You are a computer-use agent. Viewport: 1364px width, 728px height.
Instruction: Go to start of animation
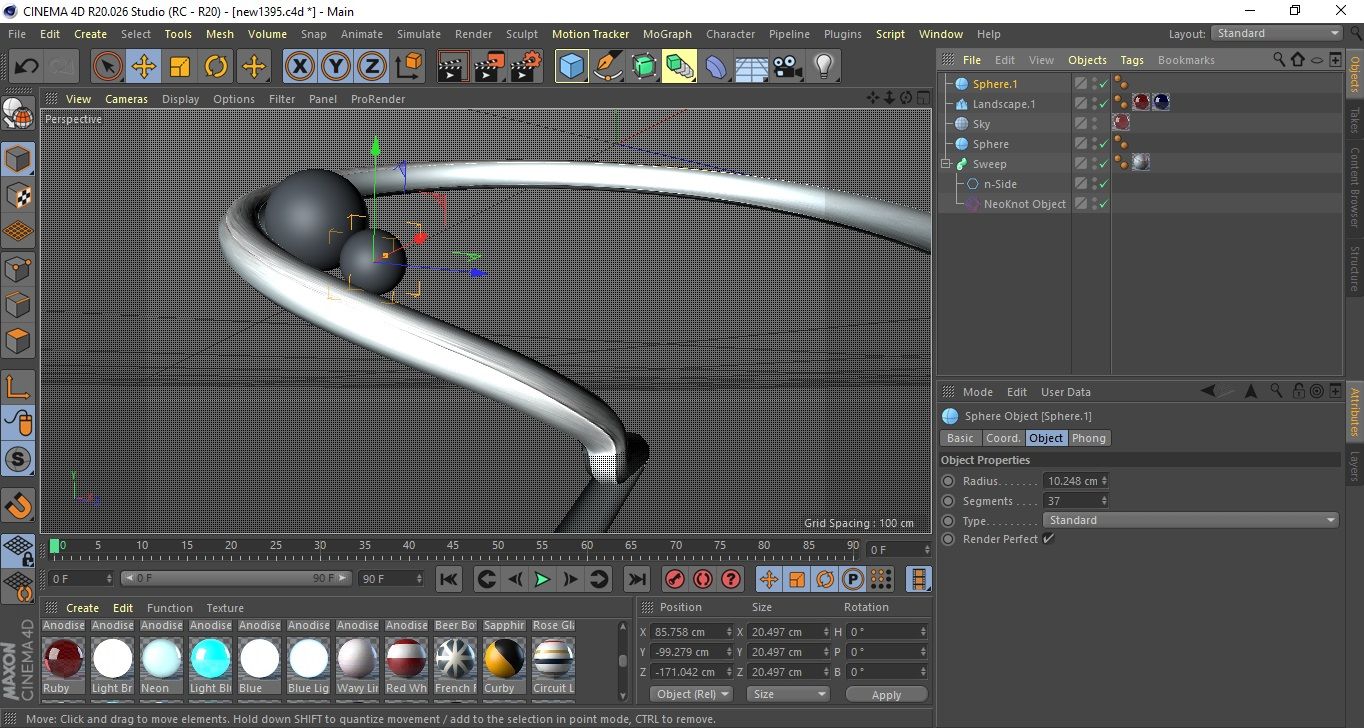point(449,579)
